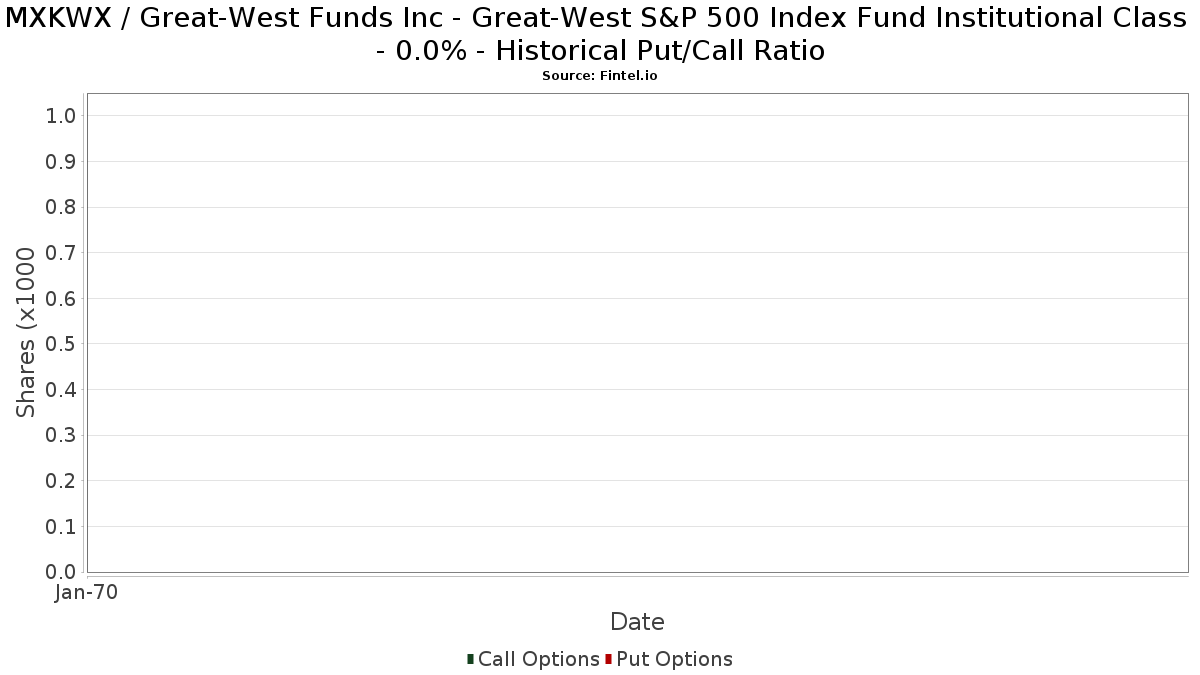Click the green Call Options legend swatch

(x=470, y=659)
